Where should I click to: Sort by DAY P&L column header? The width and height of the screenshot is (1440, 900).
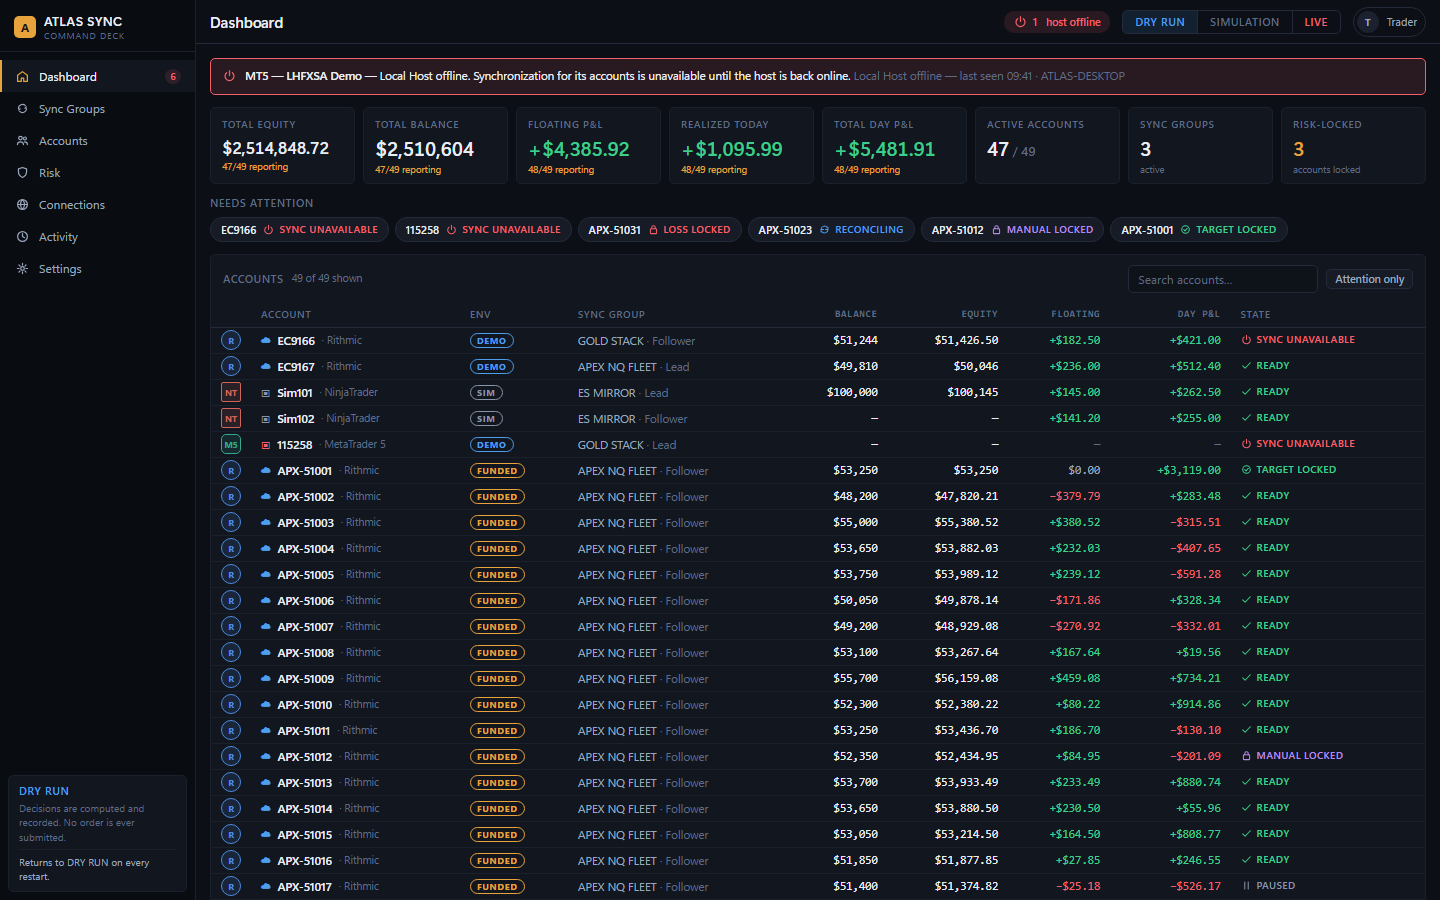pos(1199,314)
